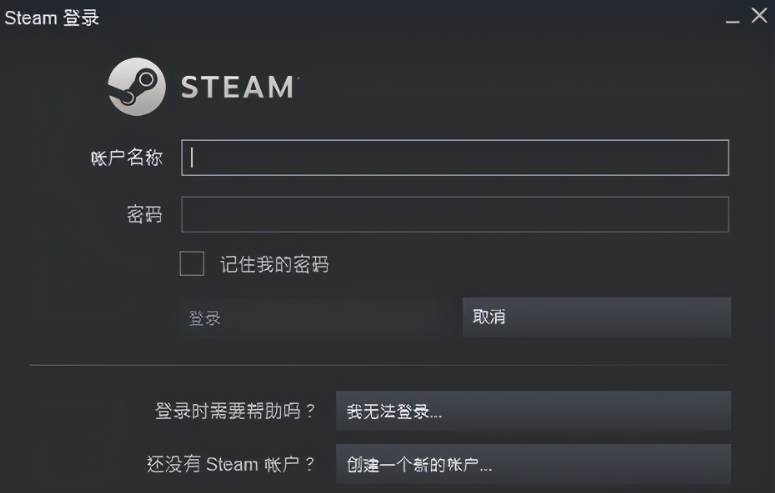
Task: Click the 记住我的密码 label text
Action: coord(274,265)
